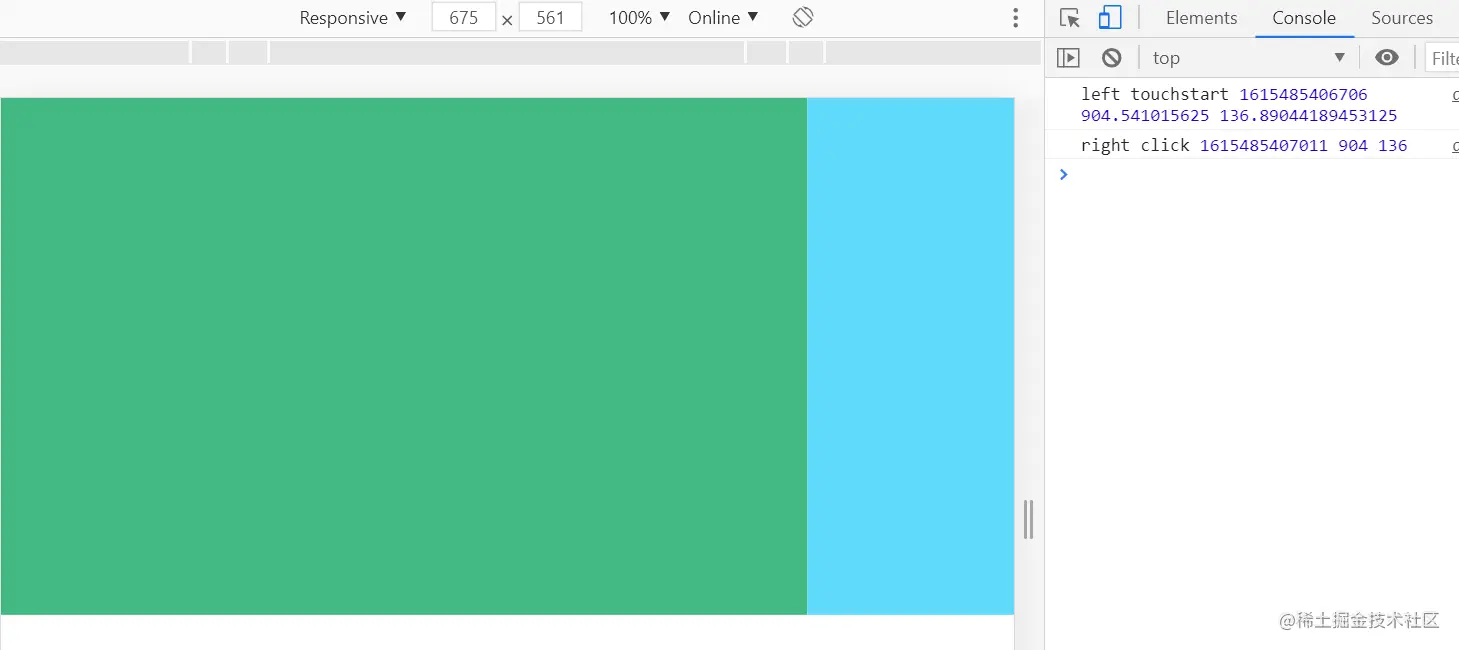Click the timestamp 1615485407011 in the log

tap(1264, 145)
